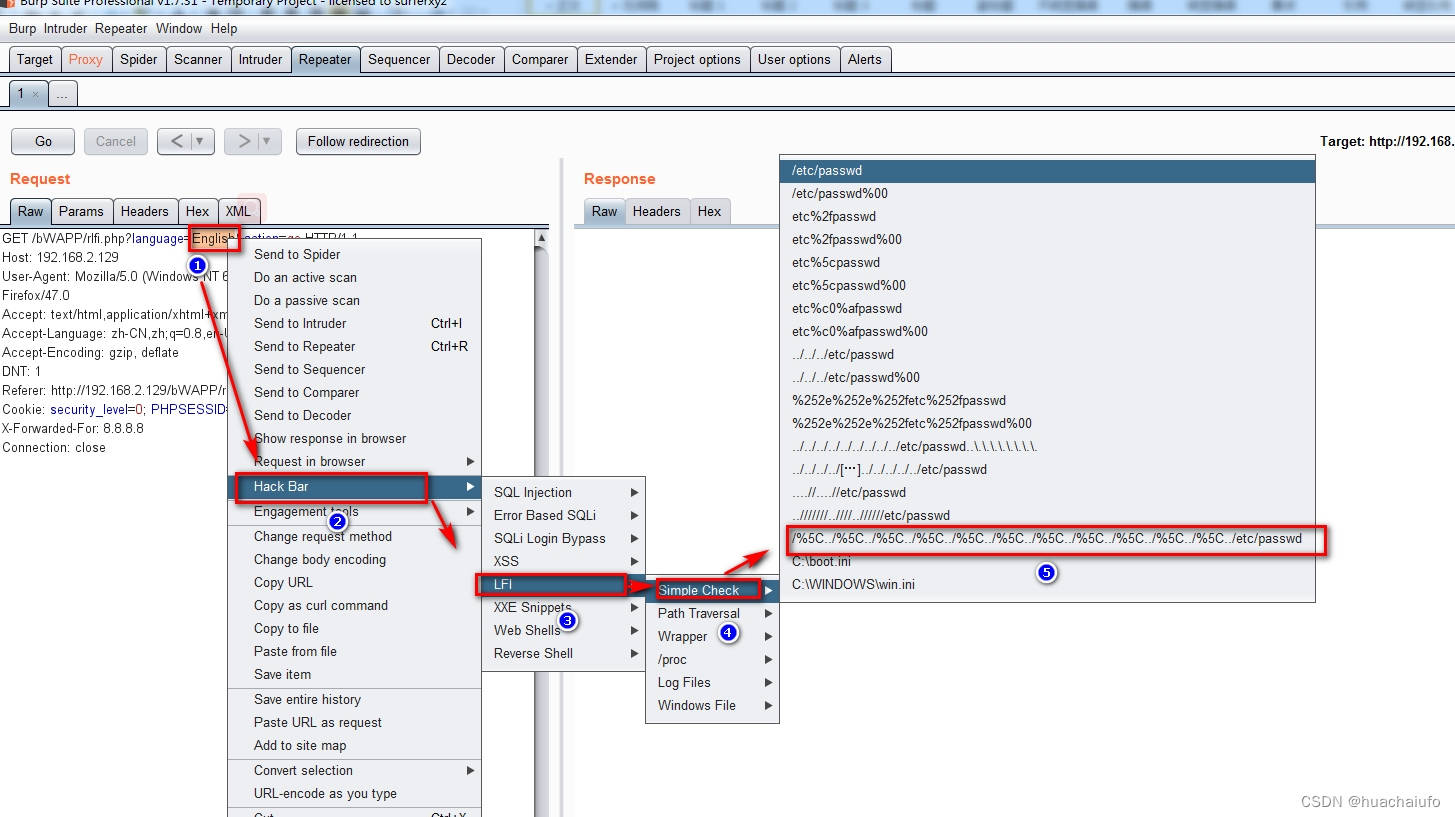Switch to the Target tab
1455x817 pixels.
[35, 59]
